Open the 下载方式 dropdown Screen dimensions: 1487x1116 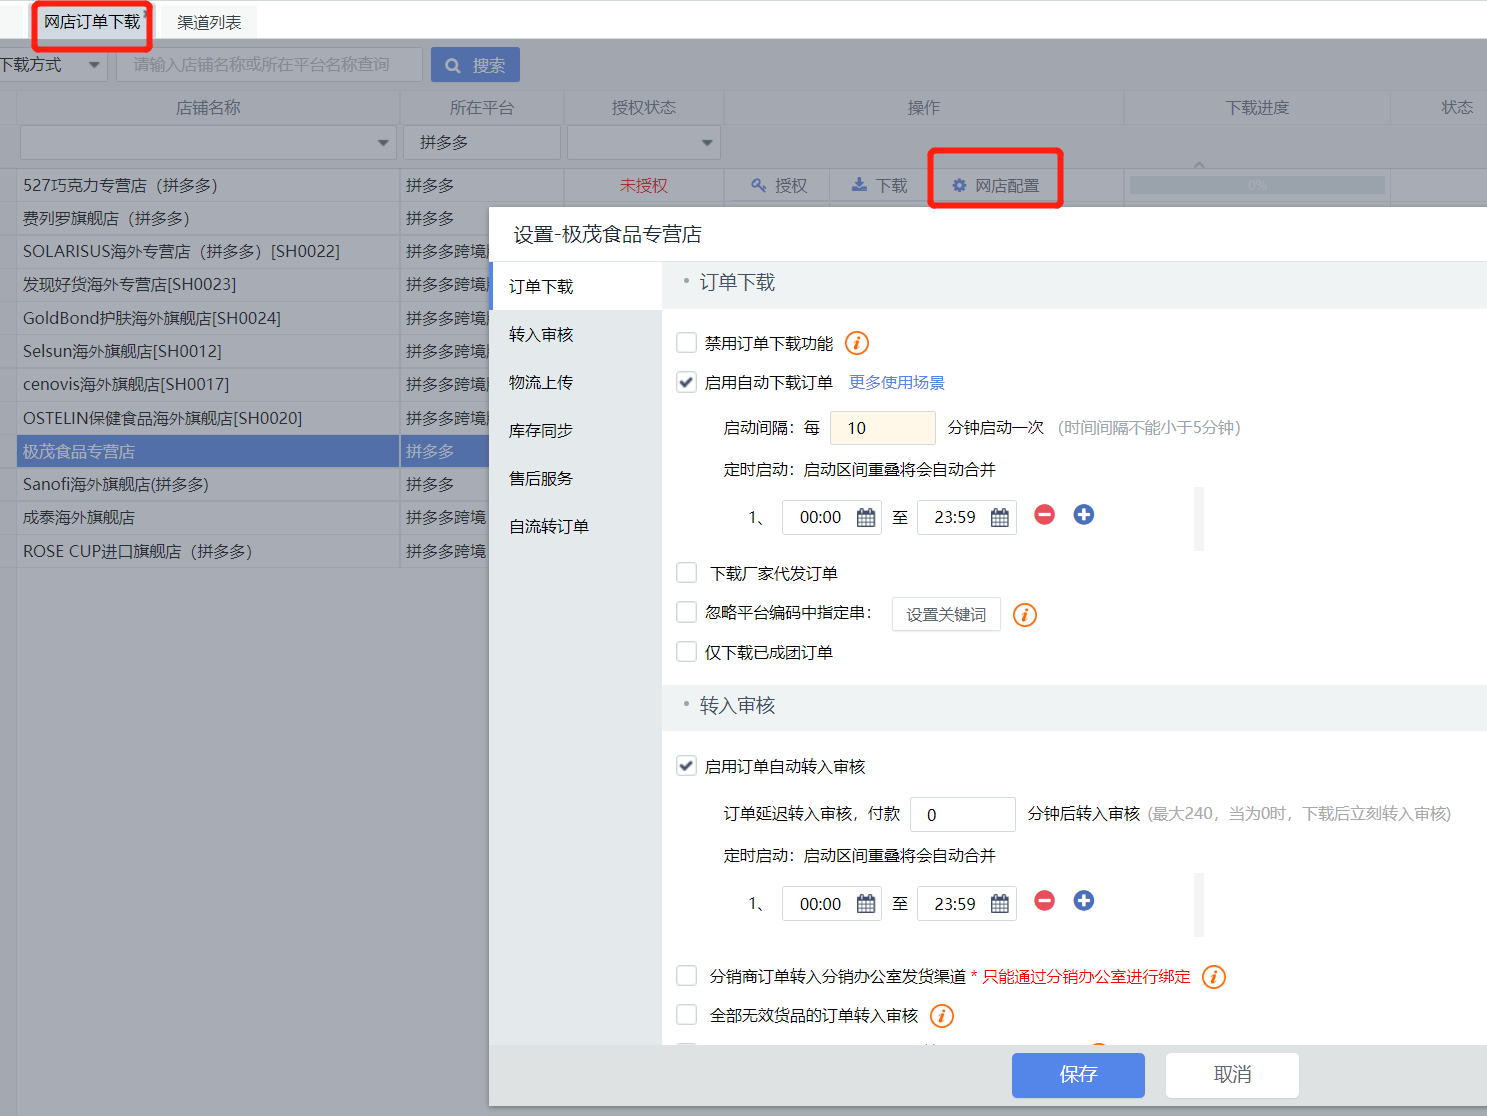(x=52, y=65)
